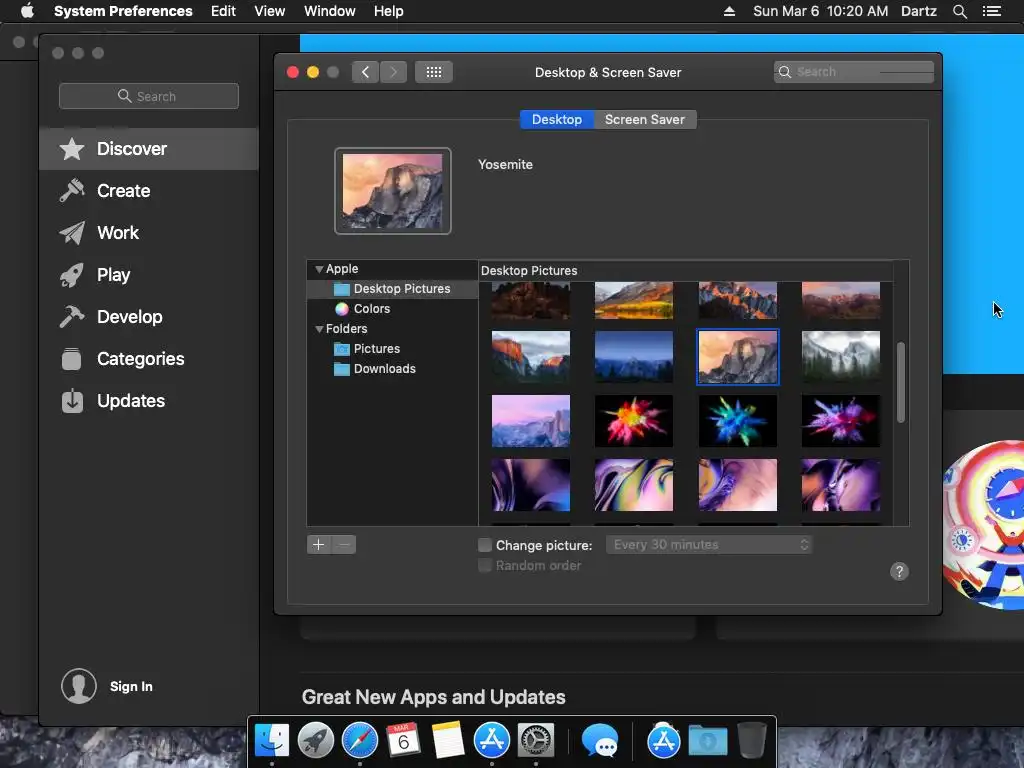
Task: Remove folder with the minus button
Action: point(344,545)
